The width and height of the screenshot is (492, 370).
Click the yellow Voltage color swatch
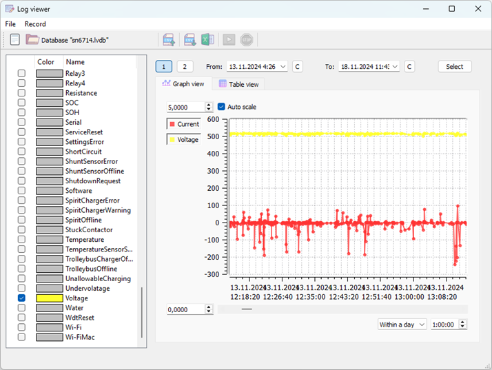(49, 298)
